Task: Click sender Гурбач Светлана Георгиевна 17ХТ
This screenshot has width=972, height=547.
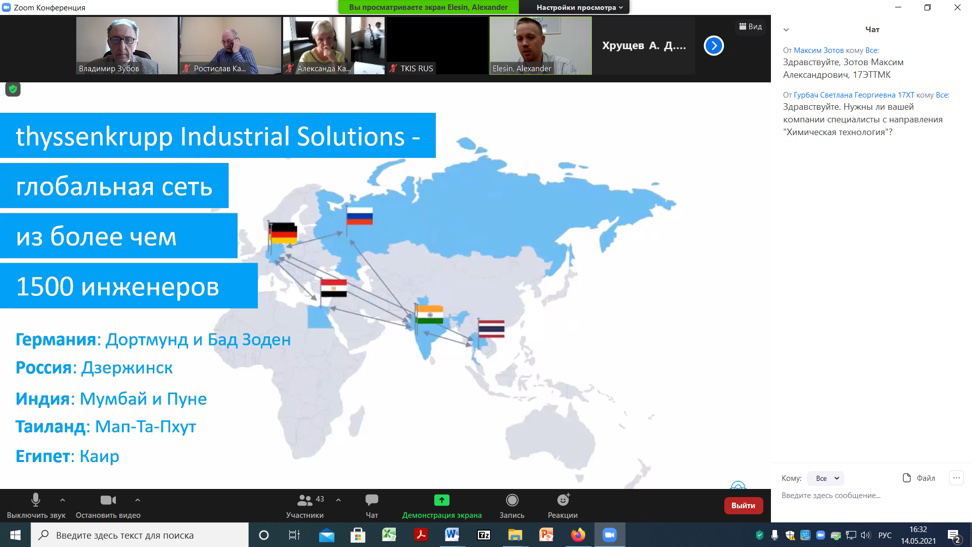Action: tap(854, 95)
